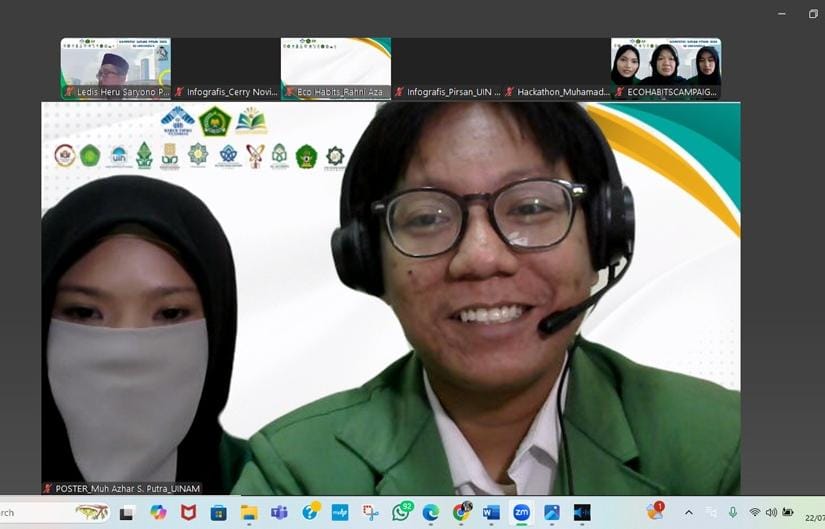This screenshot has width=825, height=529.
Task: Click the Infografis_Cerry Novi participant tile
Action: (225, 68)
